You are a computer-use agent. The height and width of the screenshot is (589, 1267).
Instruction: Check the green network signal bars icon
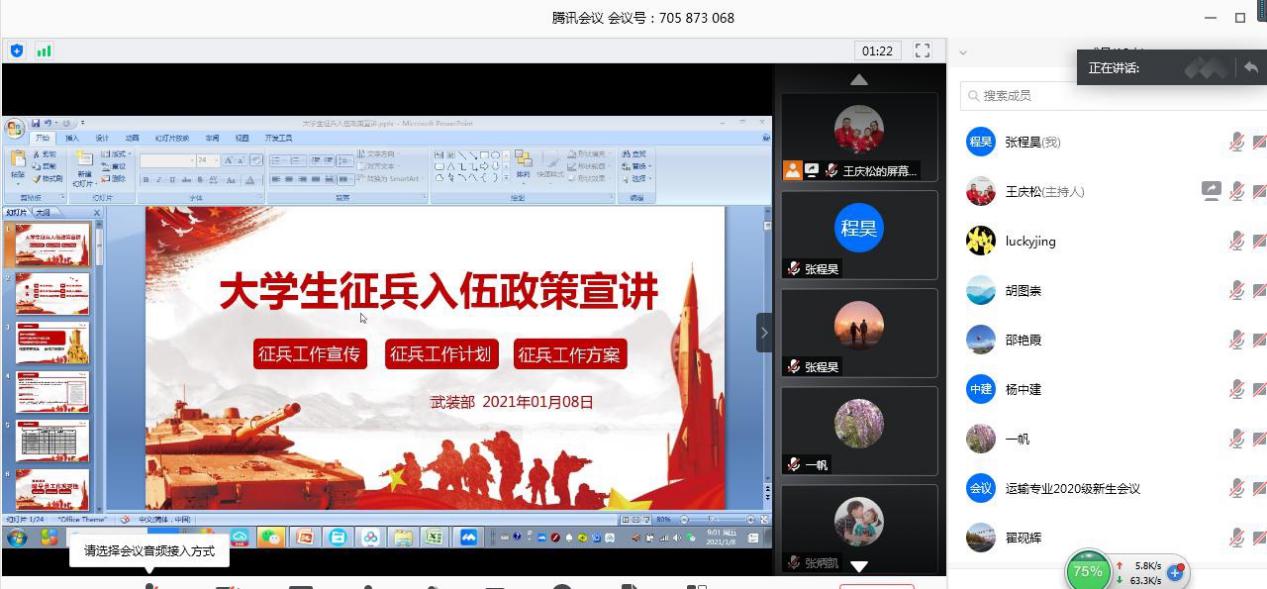[44, 50]
